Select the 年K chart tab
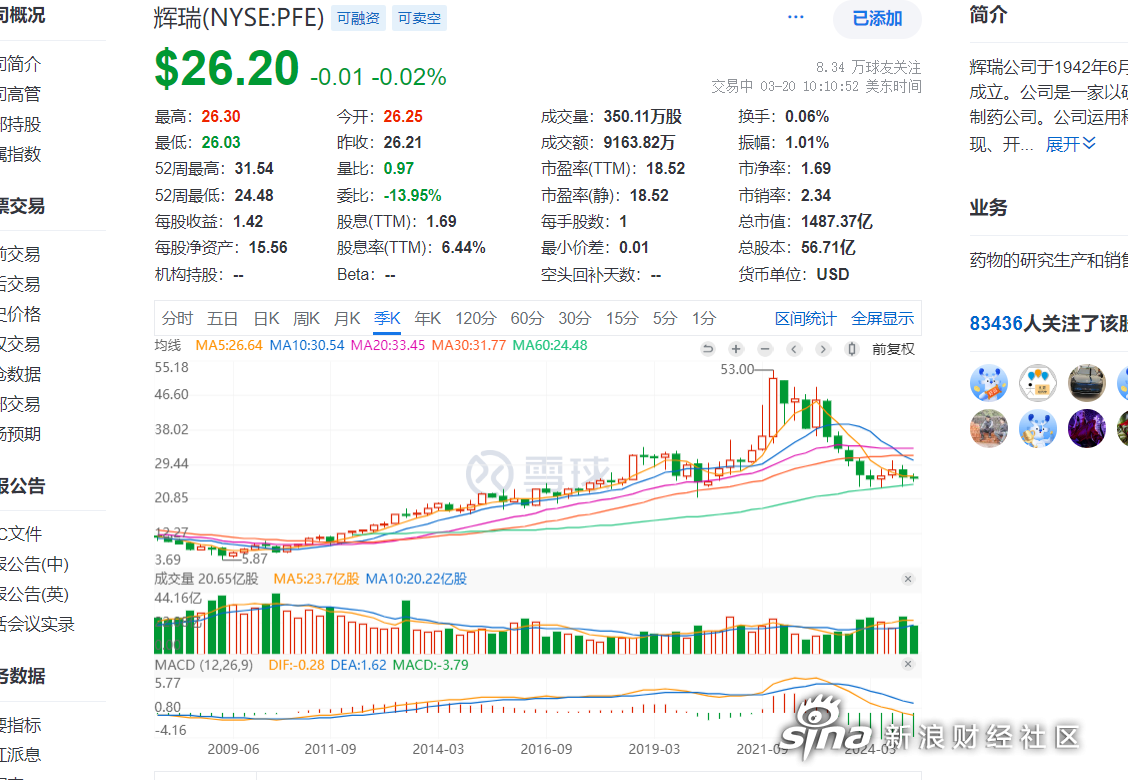The height and width of the screenshot is (780, 1128). (428, 318)
